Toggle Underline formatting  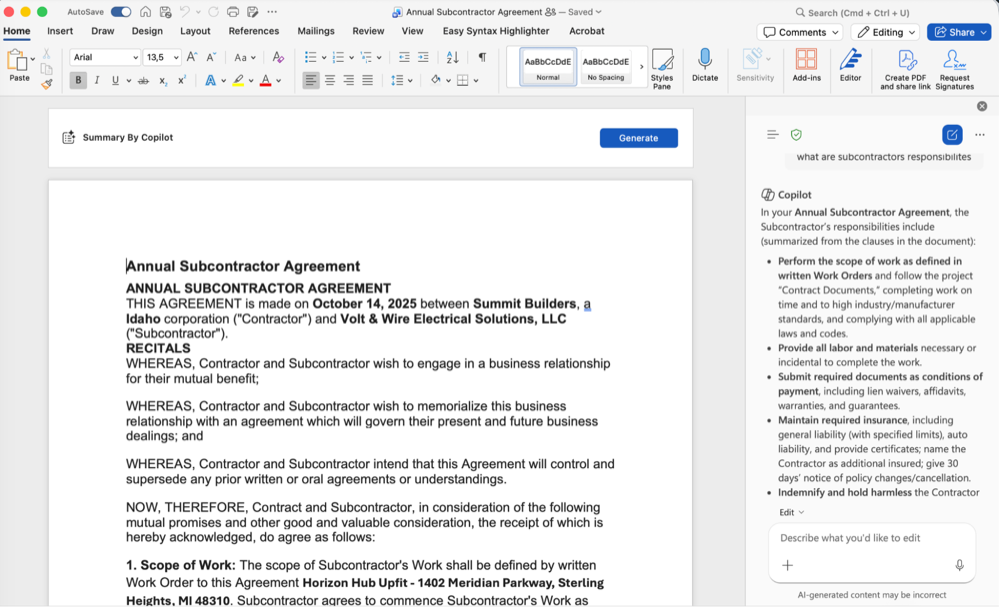pyautogui.click(x=115, y=80)
